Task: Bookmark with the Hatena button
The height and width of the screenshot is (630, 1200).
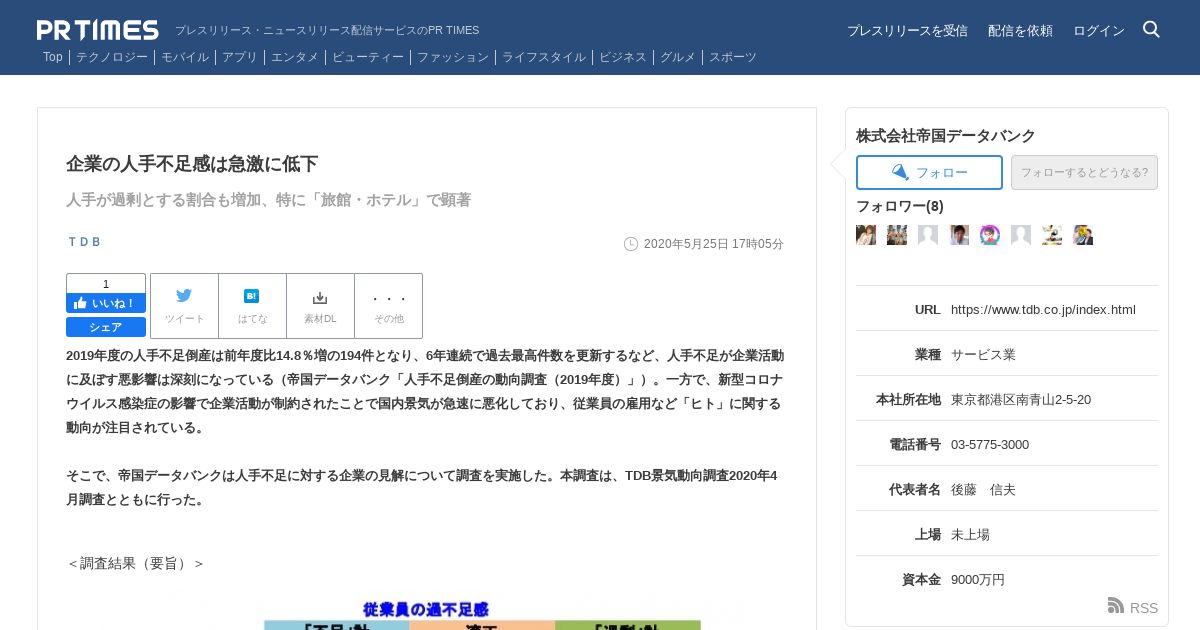Action: pyautogui.click(x=252, y=306)
